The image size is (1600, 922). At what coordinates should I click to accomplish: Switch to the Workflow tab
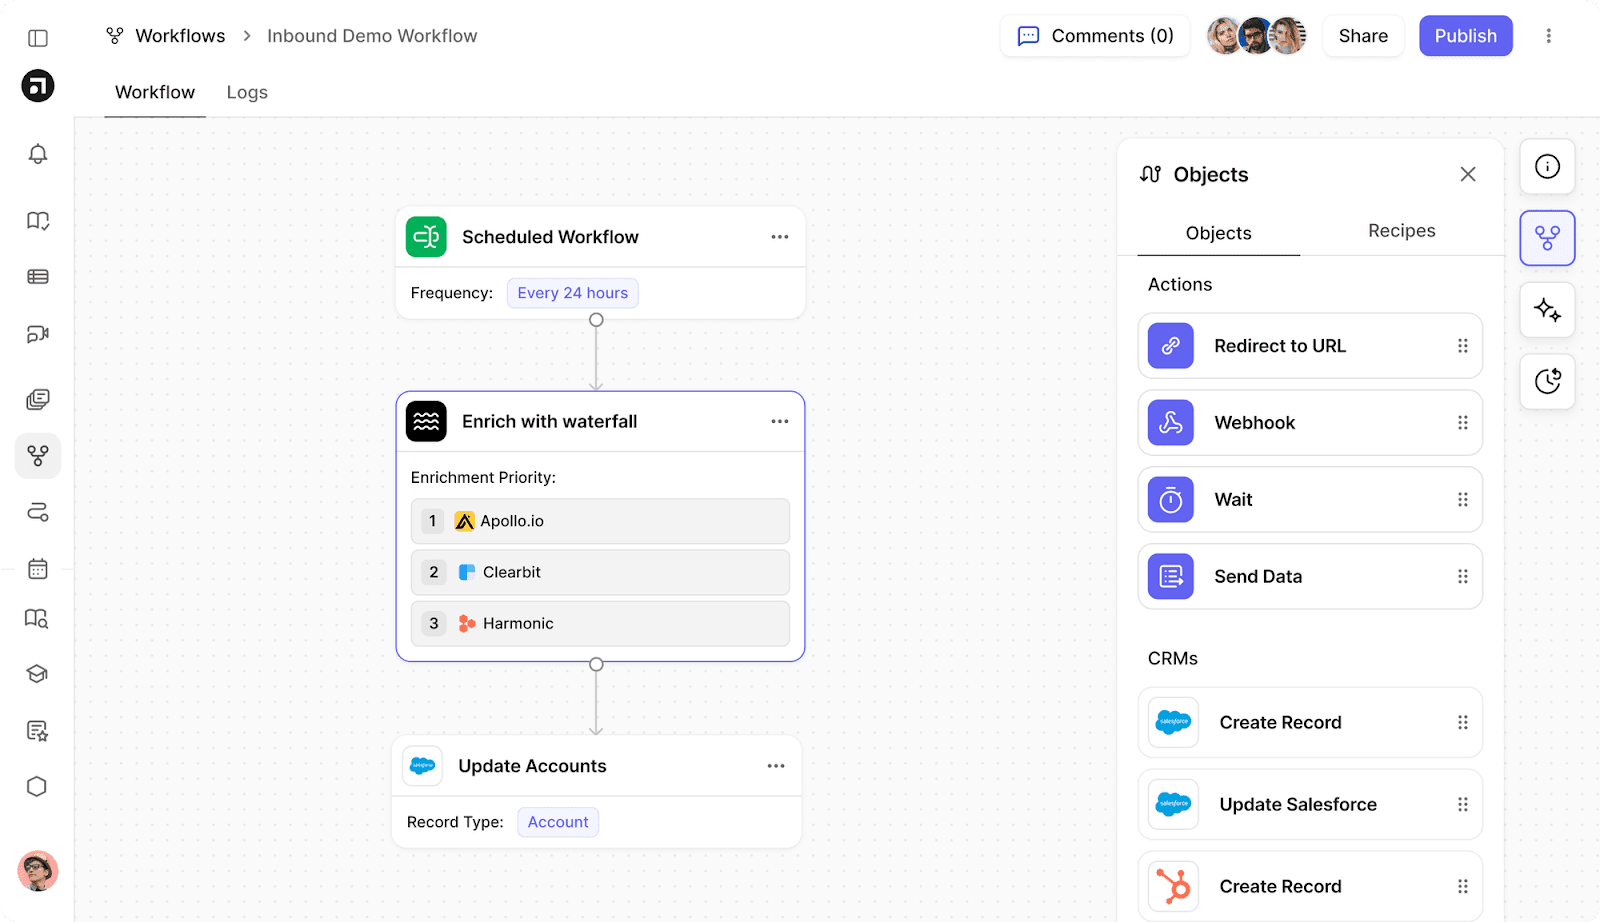[155, 92]
